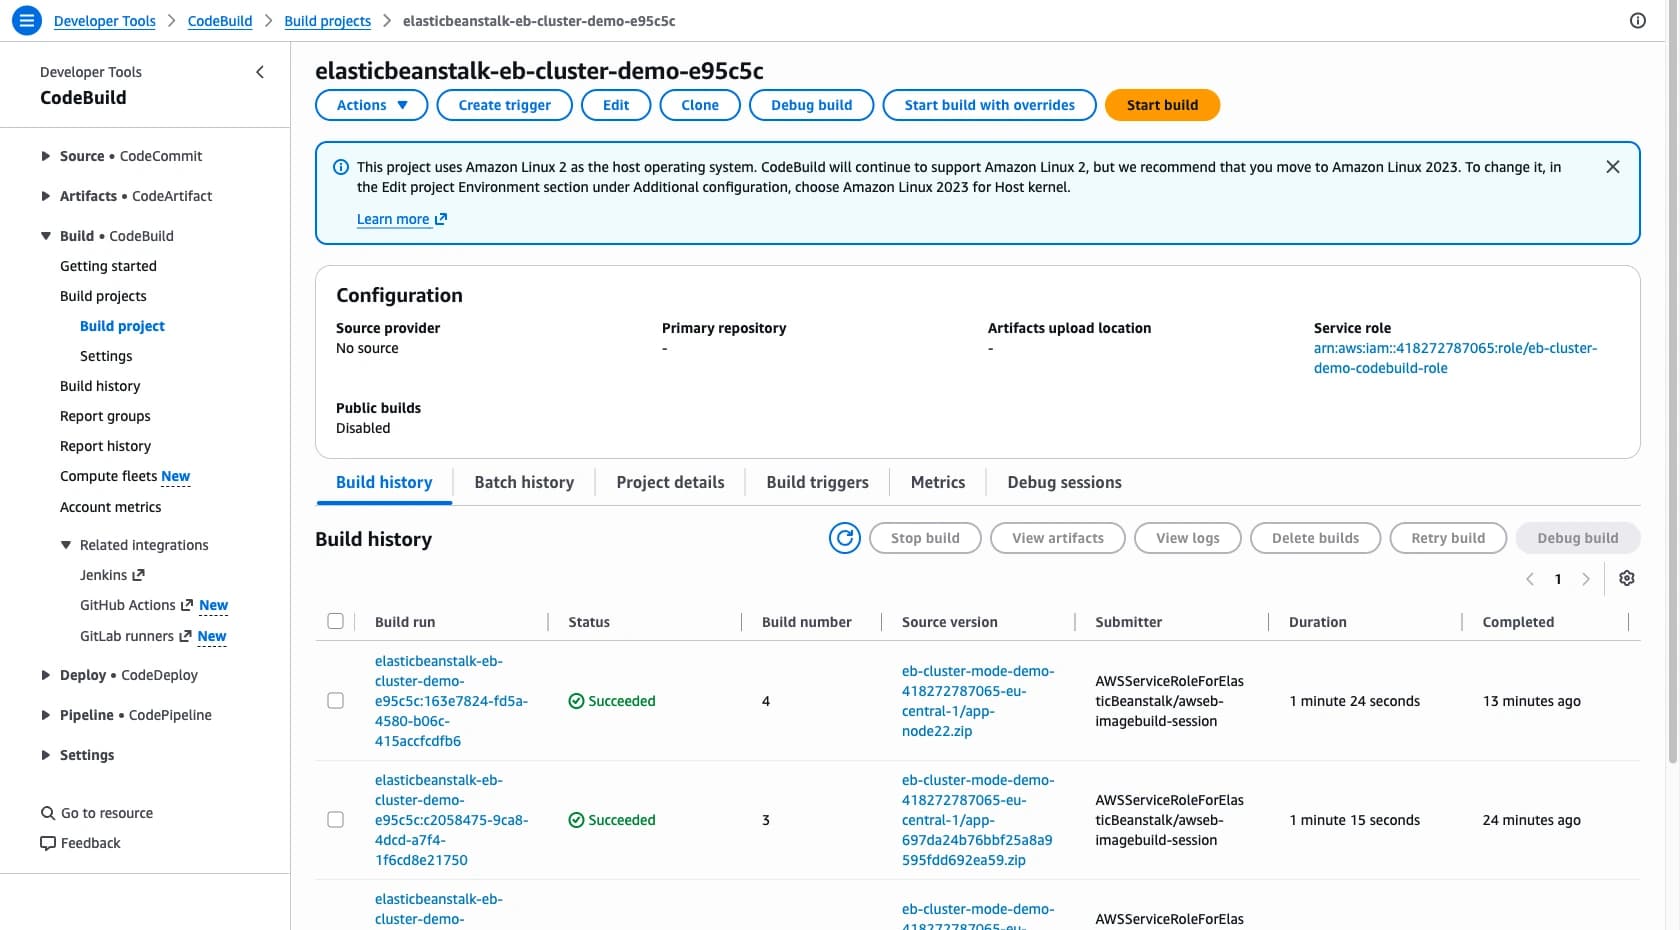This screenshot has width=1680, height=930.
Task: Click the View logs button
Action: pos(1188,538)
